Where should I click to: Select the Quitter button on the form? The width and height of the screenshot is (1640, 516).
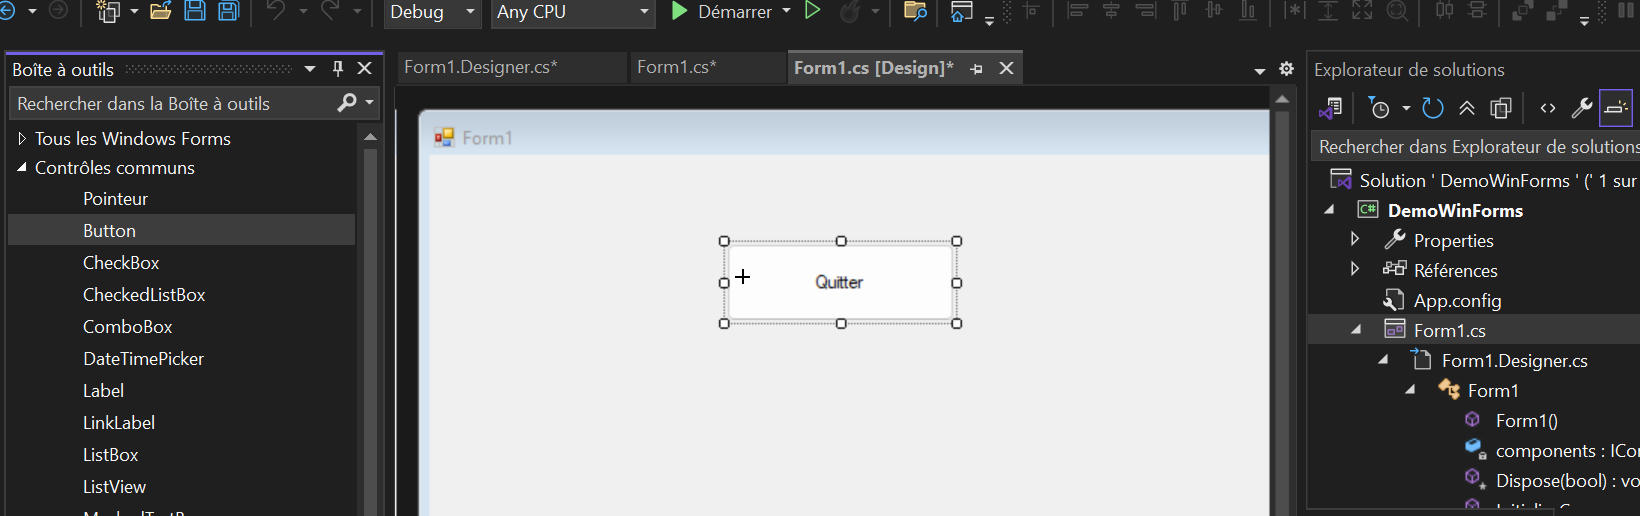[840, 282]
